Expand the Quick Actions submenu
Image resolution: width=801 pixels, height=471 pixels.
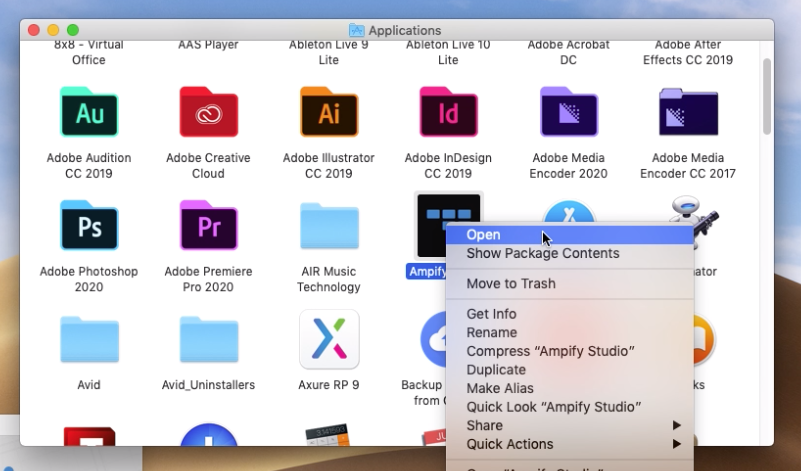tap(570, 444)
